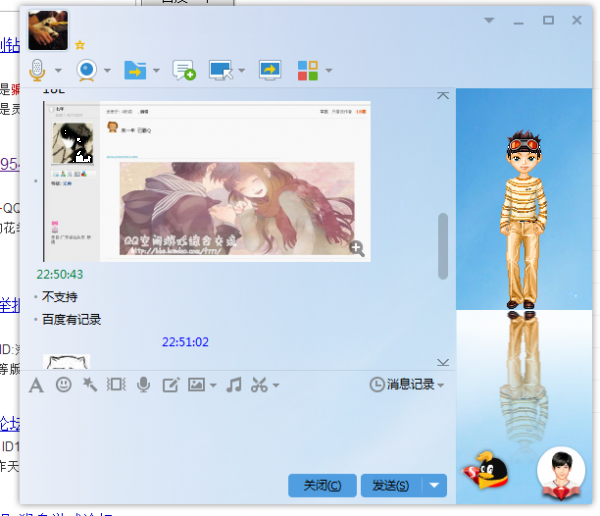Zoom the shared screenshot via magnifier
Image resolution: width=600 pixels, height=516 pixels.
pos(357,248)
